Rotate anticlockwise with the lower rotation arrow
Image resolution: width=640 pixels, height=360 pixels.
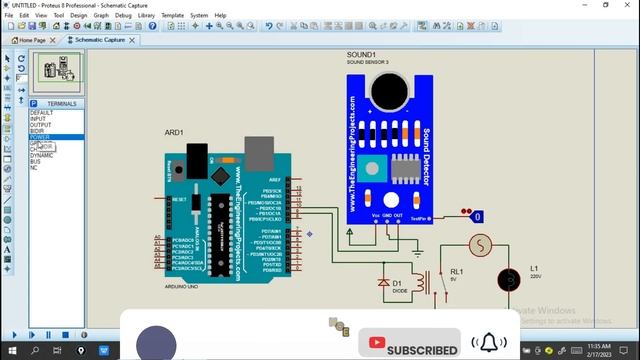pyautogui.click(x=22, y=68)
